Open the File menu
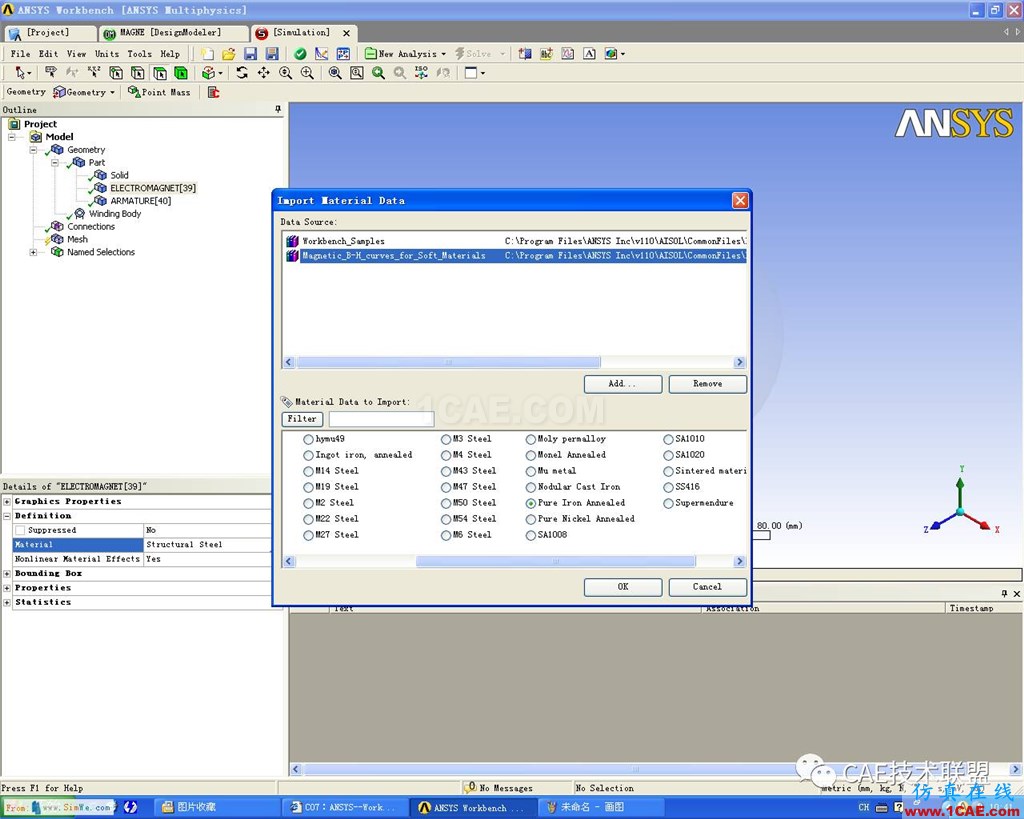This screenshot has height=819, width=1024. (20, 54)
